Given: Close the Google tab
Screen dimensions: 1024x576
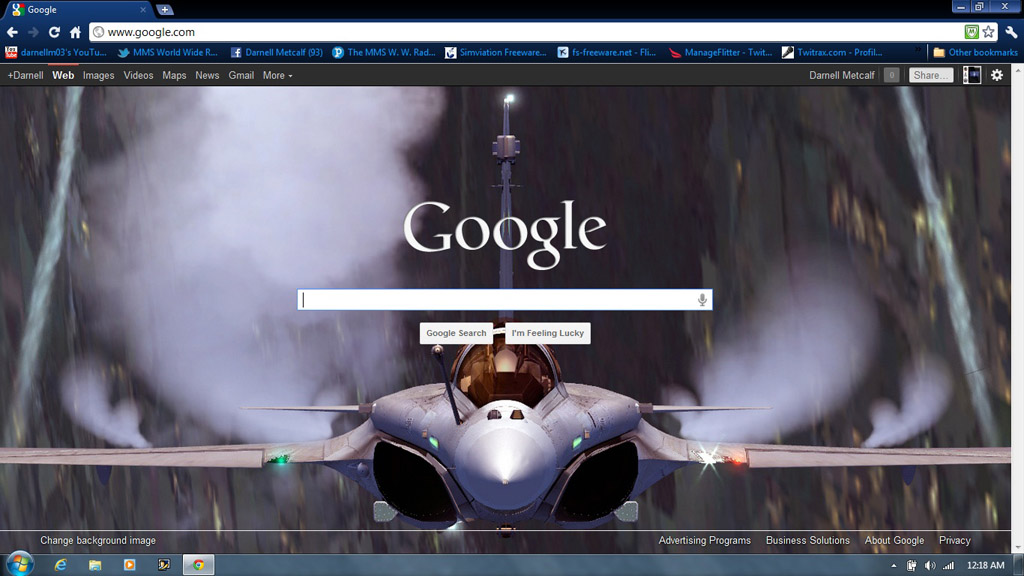Looking at the screenshot, I should pos(143,10).
